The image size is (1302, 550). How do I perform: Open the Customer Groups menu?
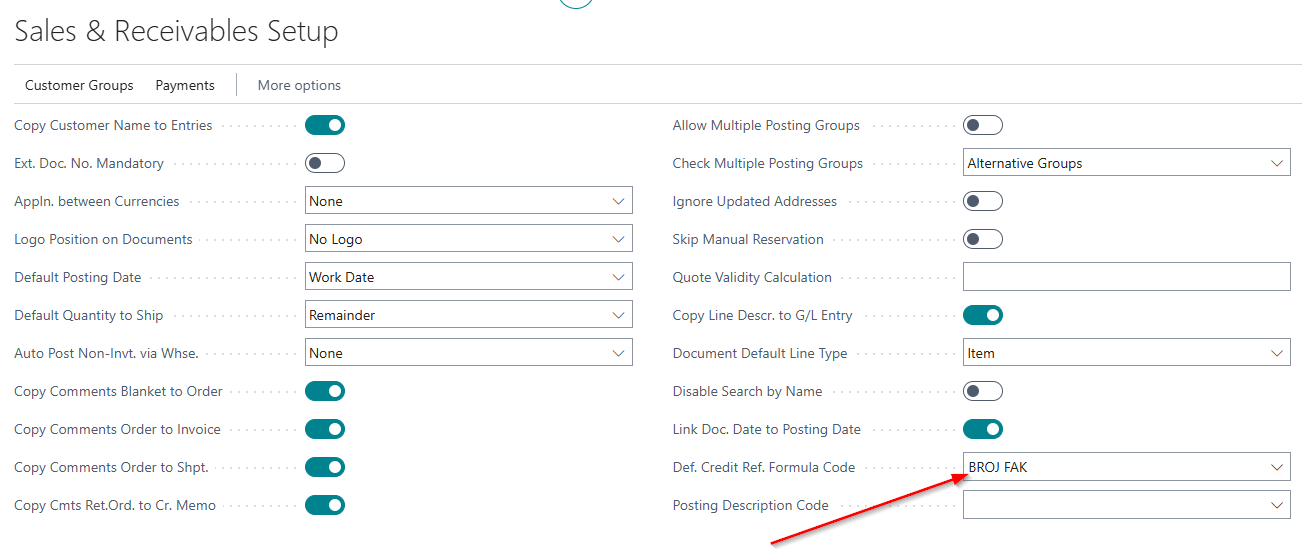click(79, 85)
